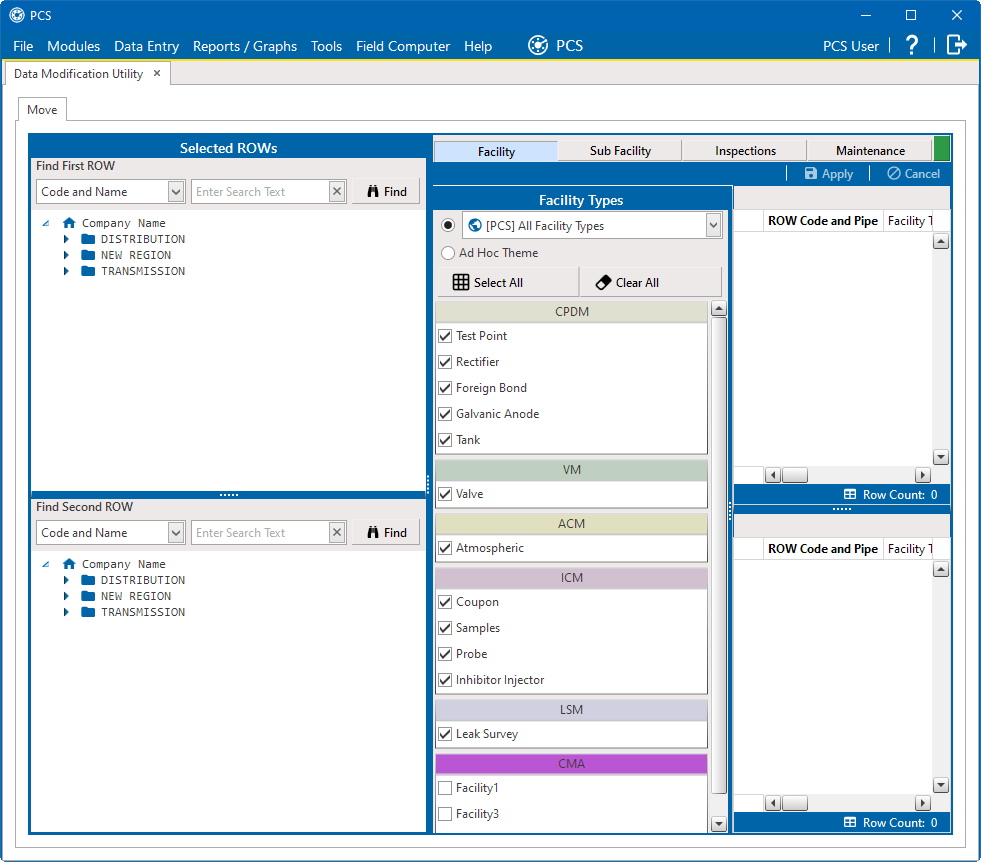
Task: Switch to the Inspections tab
Action: [745, 150]
